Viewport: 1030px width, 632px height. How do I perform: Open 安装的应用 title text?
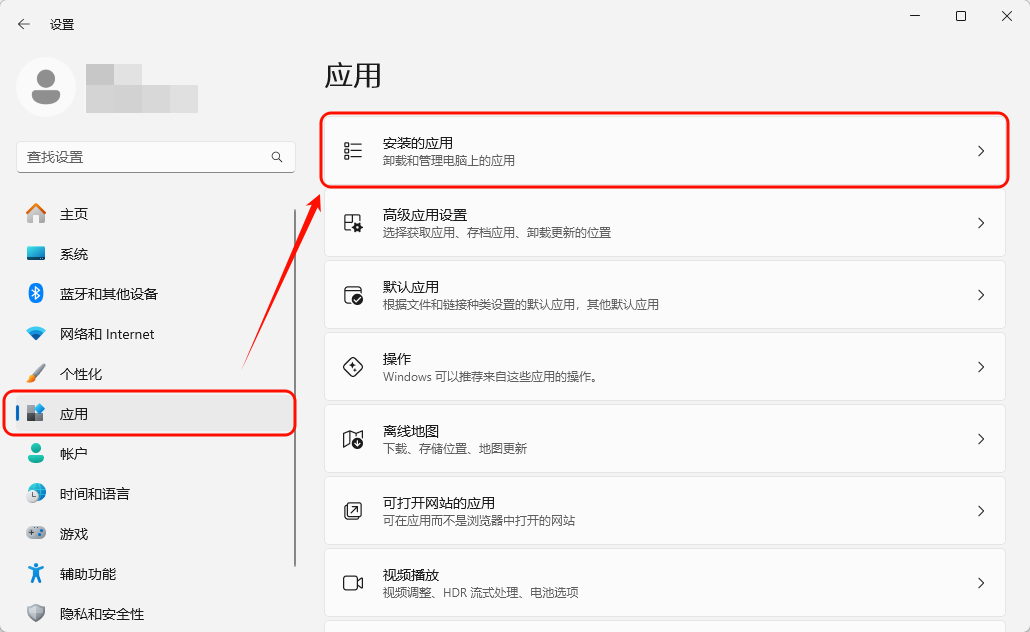click(418, 143)
